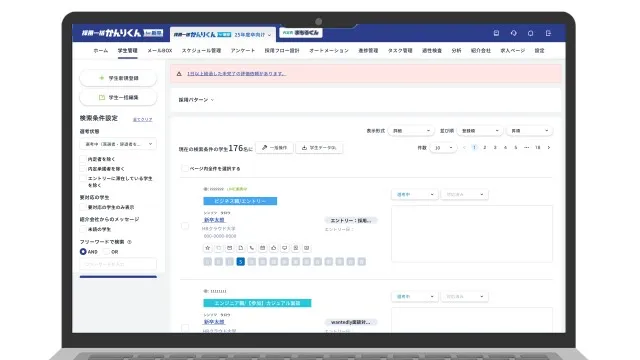Open notifications bell in header
The image size is (640, 360).
pos(531,33)
